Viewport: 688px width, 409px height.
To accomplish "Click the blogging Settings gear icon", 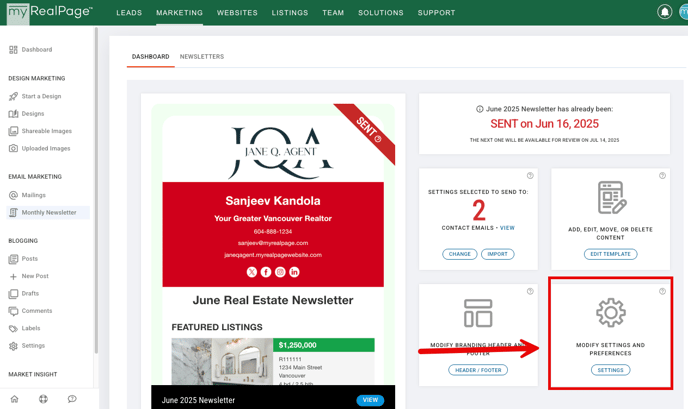I will (x=13, y=346).
